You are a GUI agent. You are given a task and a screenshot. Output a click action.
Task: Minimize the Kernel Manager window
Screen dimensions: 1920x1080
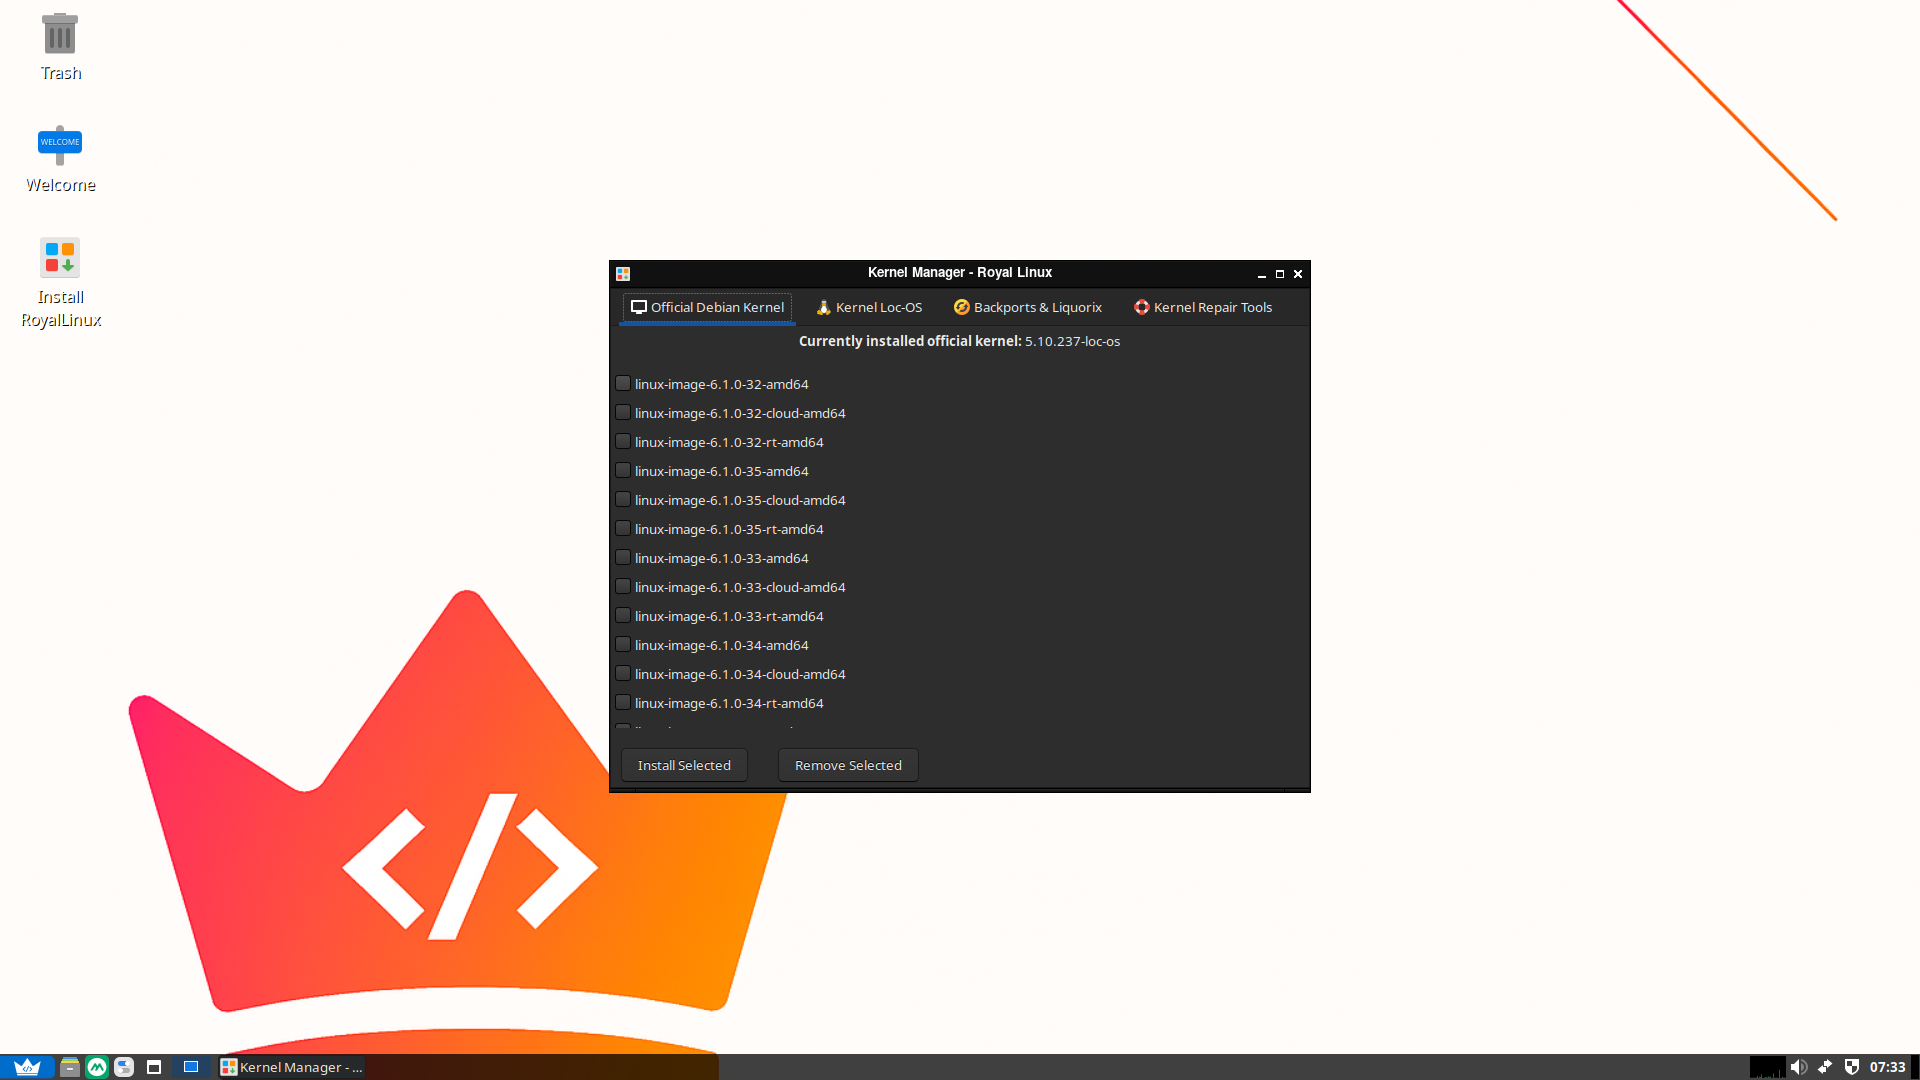tap(1262, 274)
